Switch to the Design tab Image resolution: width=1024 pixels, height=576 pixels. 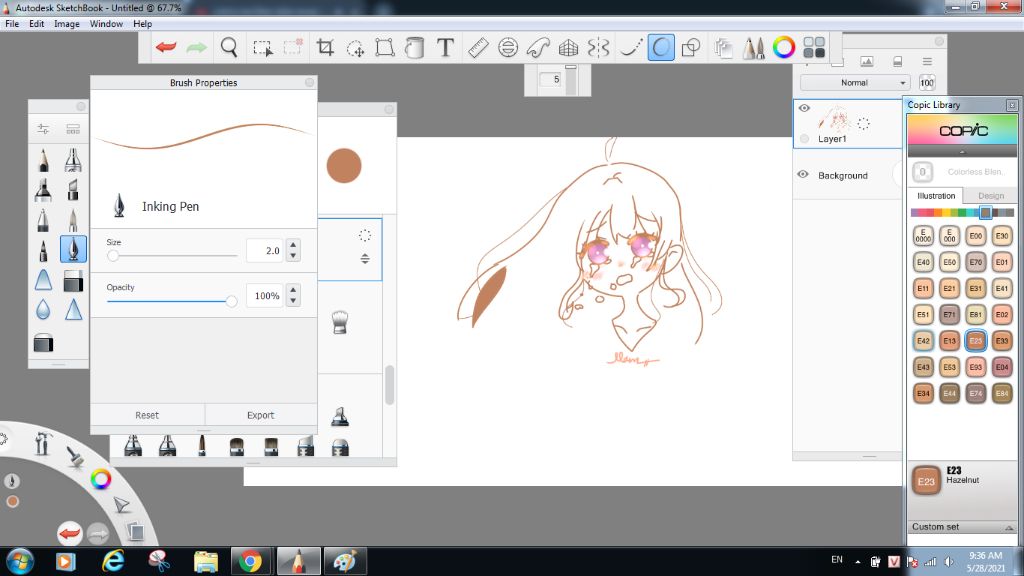click(x=991, y=195)
